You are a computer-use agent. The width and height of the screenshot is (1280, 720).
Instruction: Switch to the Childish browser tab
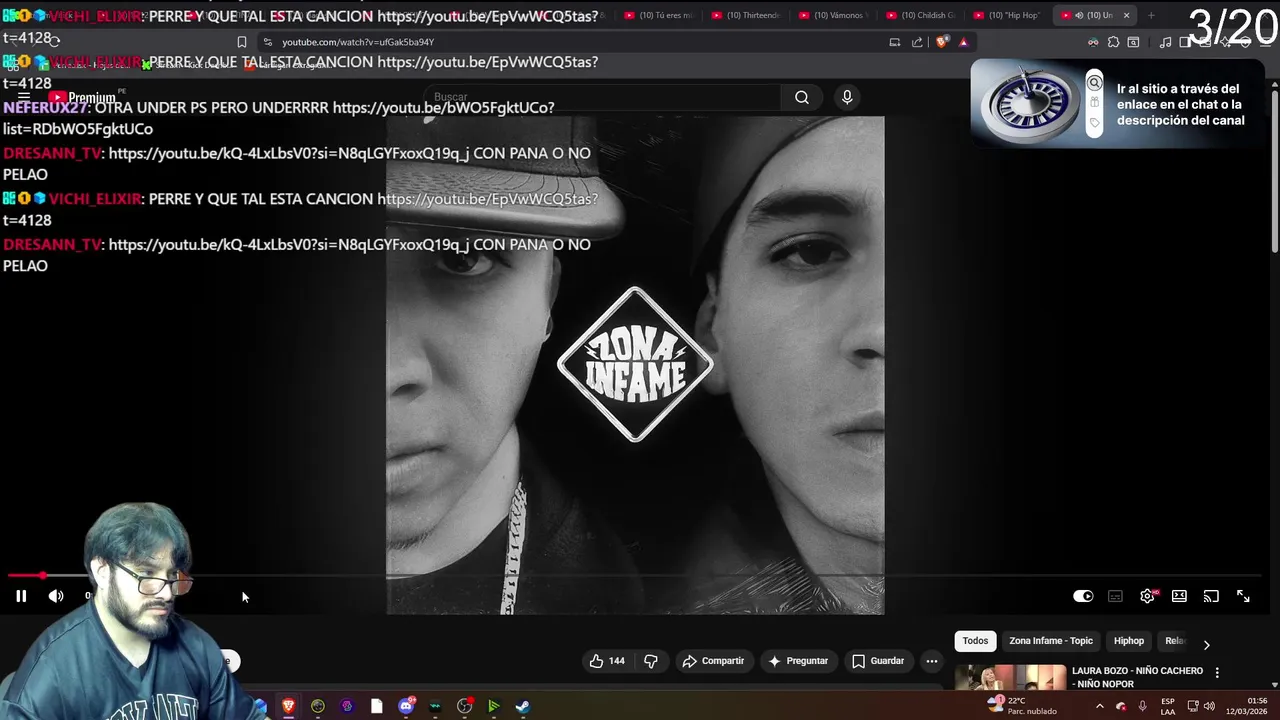click(921, 15)
